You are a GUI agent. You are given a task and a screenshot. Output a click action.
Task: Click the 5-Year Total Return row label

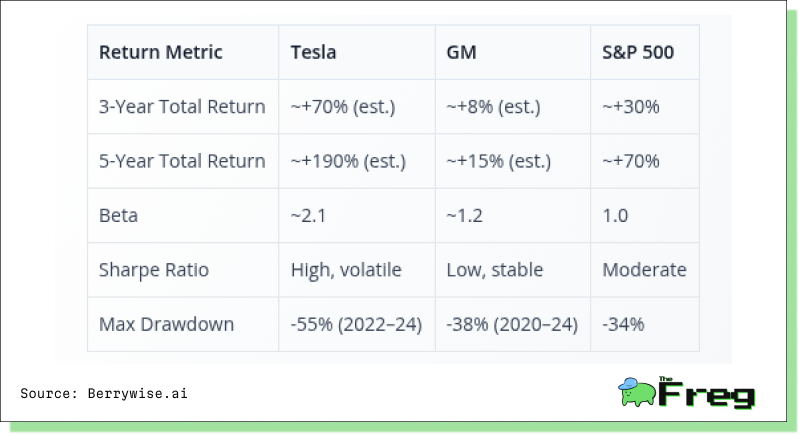[x=182, y=161]
